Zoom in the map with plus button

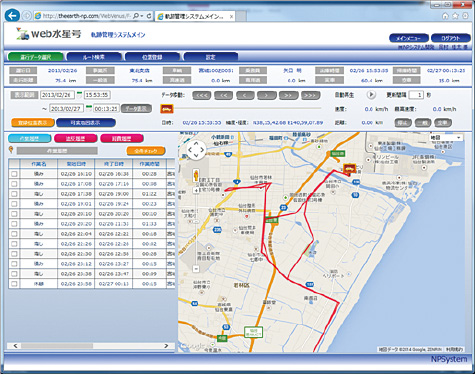[x=196, y=190]
